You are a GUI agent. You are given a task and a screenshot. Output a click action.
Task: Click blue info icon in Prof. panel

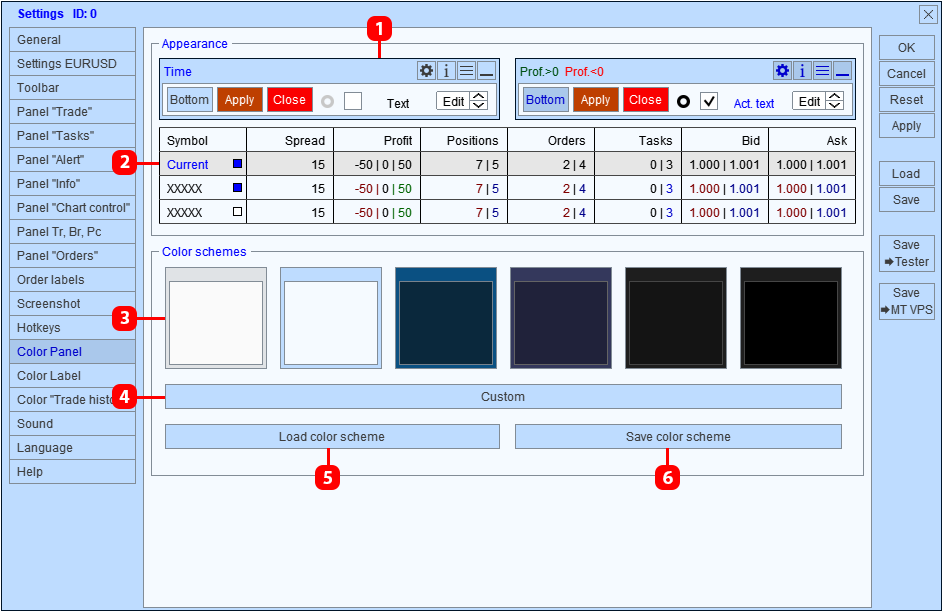pos(802,71)
